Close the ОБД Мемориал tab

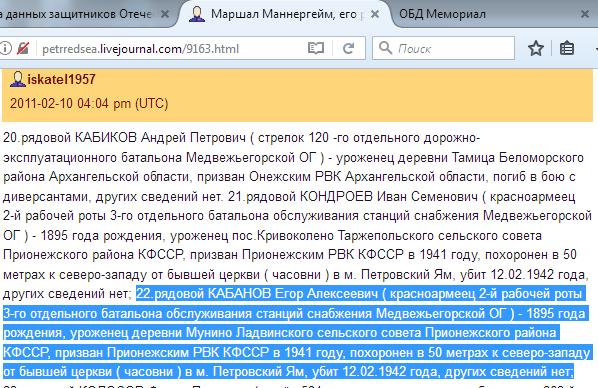(585, 14)
